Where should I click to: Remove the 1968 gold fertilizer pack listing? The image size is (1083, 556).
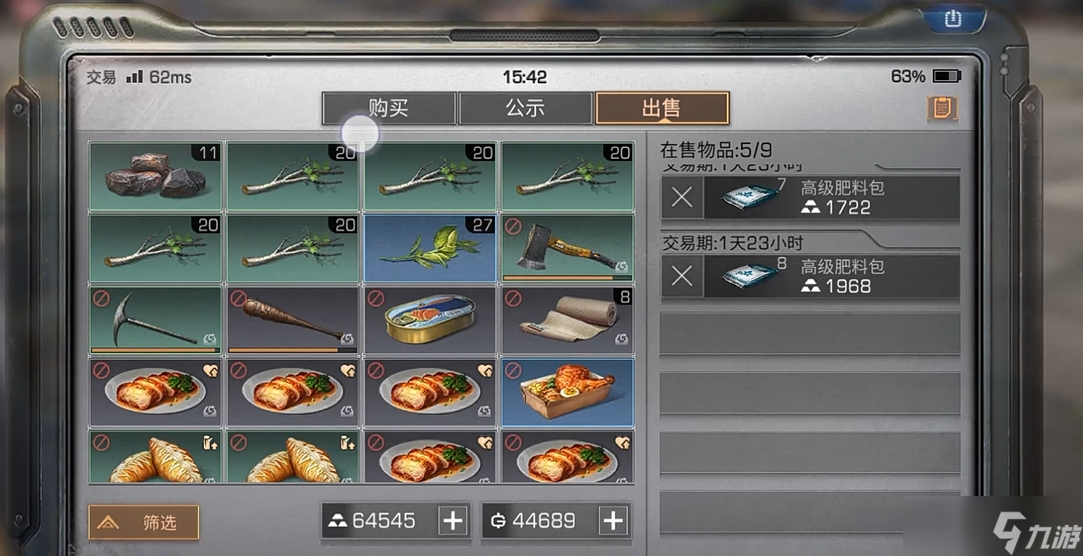(x=682, y=277)
